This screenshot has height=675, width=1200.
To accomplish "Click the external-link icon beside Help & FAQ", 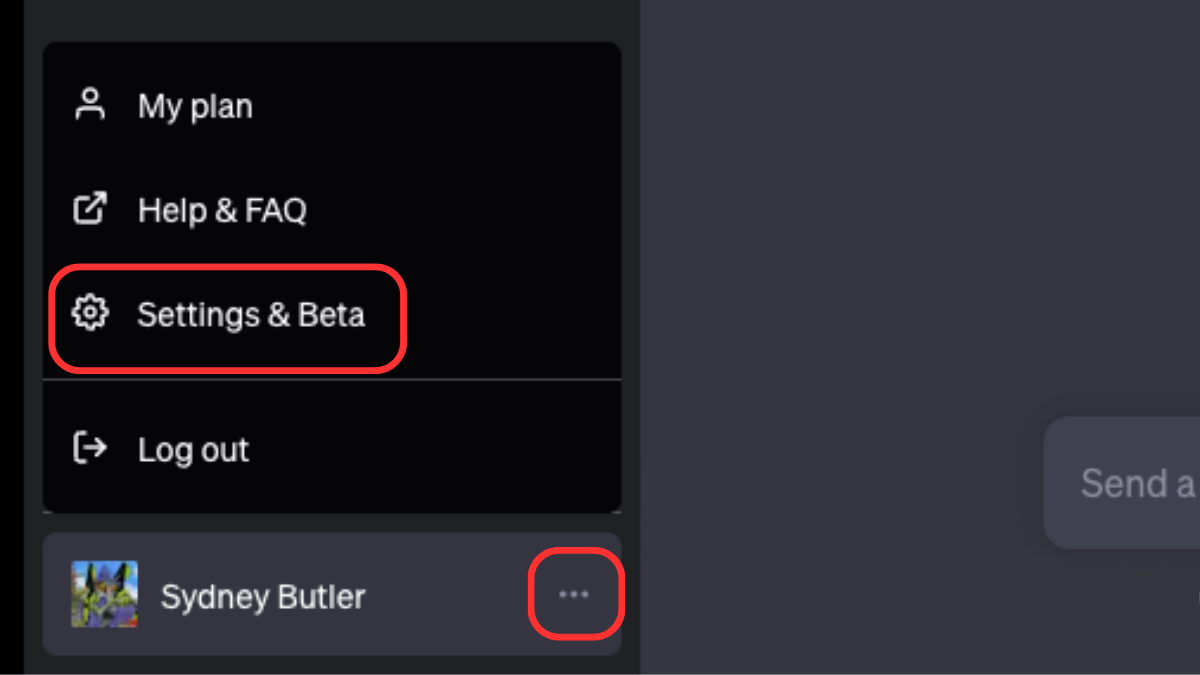I will [x=90, y=209].
